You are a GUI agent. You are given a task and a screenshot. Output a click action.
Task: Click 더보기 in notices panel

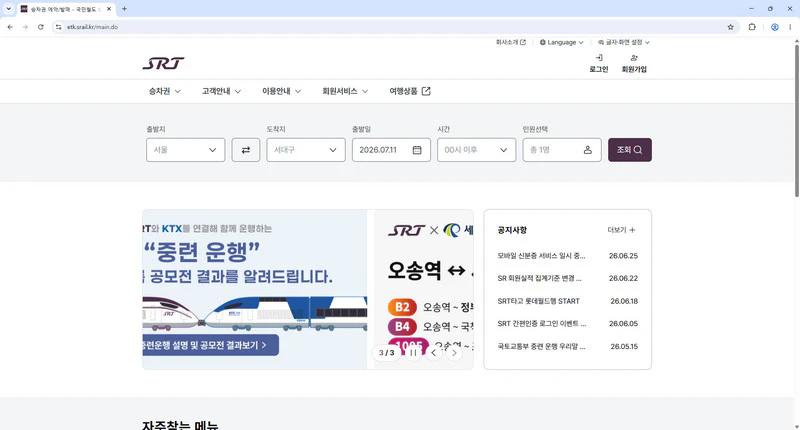click(621, 230)
